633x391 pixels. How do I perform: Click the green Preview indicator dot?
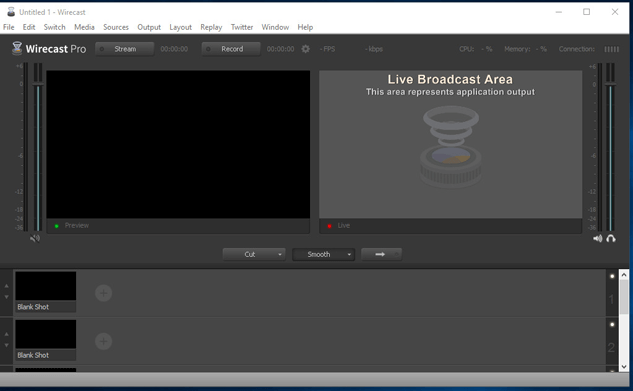57,226
